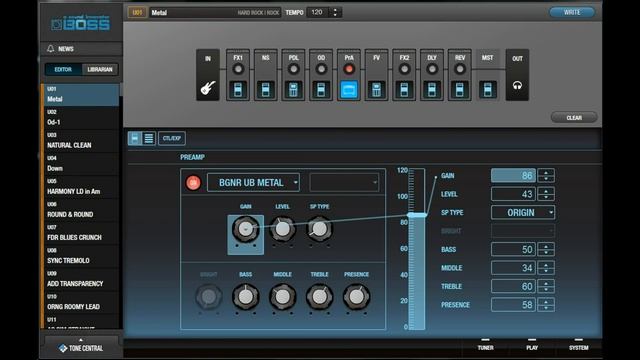Switch to knob view icon
This screenshot has height=360, width=640.
[x=135, y=138]
